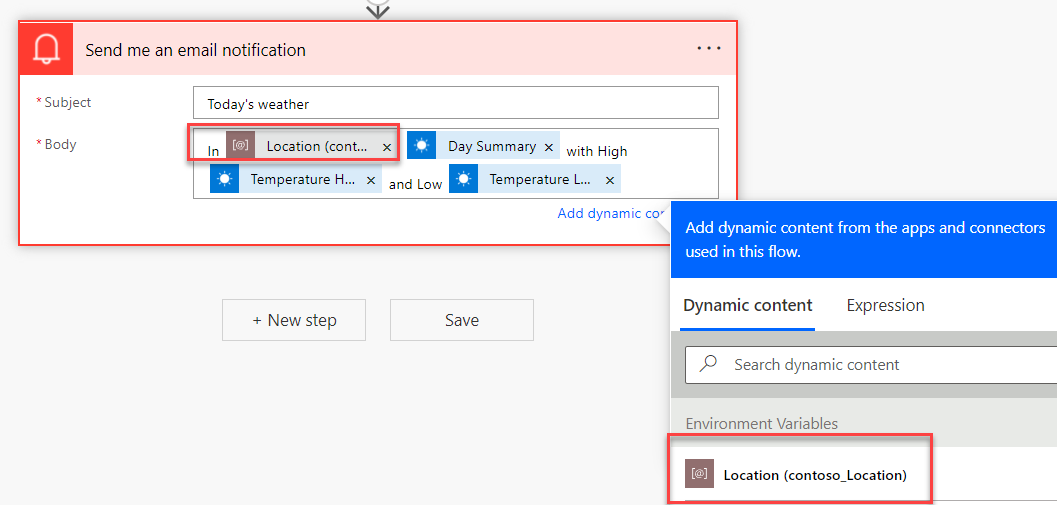1057x505 pixels.
Task: Click the Day Summary weather sun icon
Action: point(421,145)
